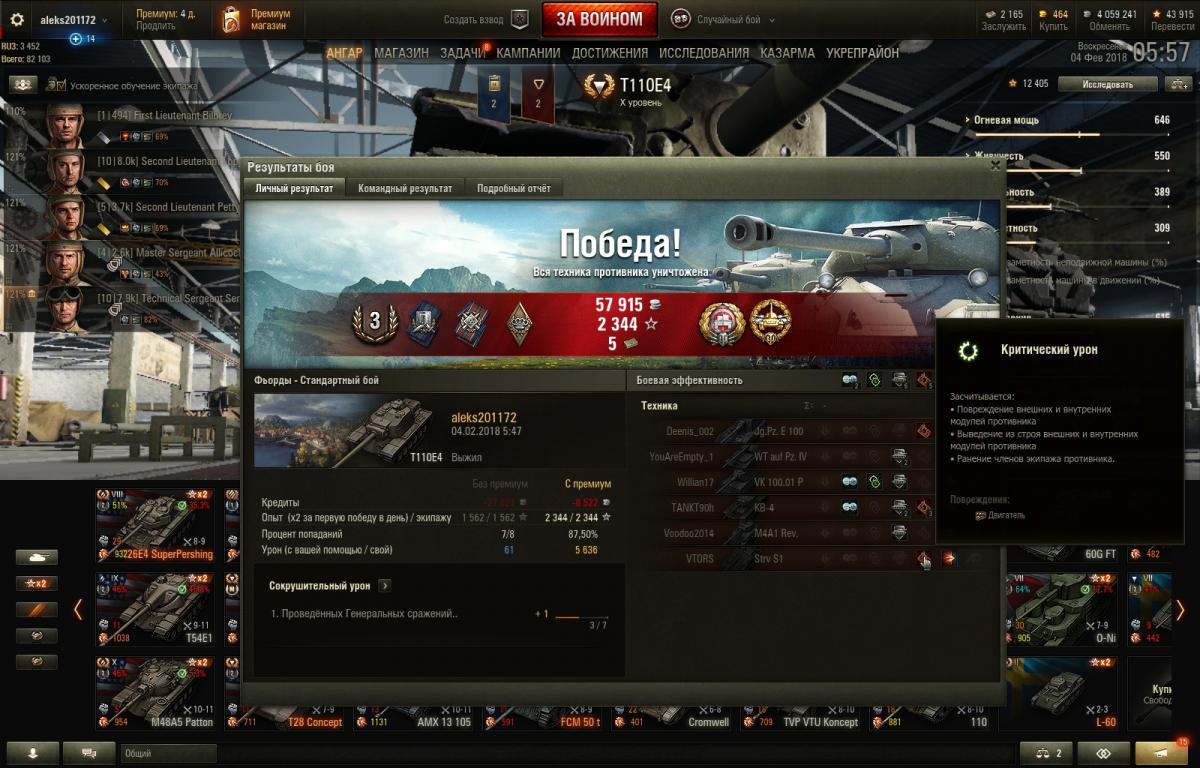
Task: Toggle the x2 bonus carousel filter
Action: click(36, 583)
